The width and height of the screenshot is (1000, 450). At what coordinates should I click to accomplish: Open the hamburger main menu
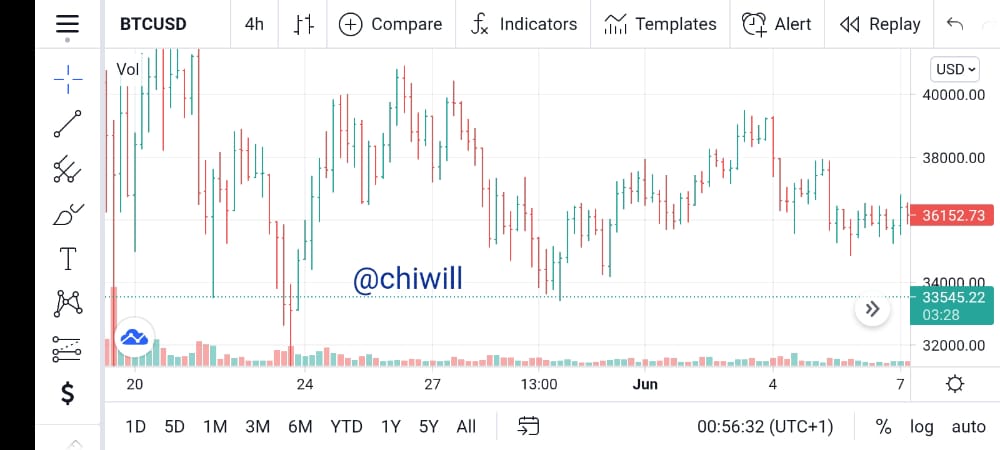67,24
